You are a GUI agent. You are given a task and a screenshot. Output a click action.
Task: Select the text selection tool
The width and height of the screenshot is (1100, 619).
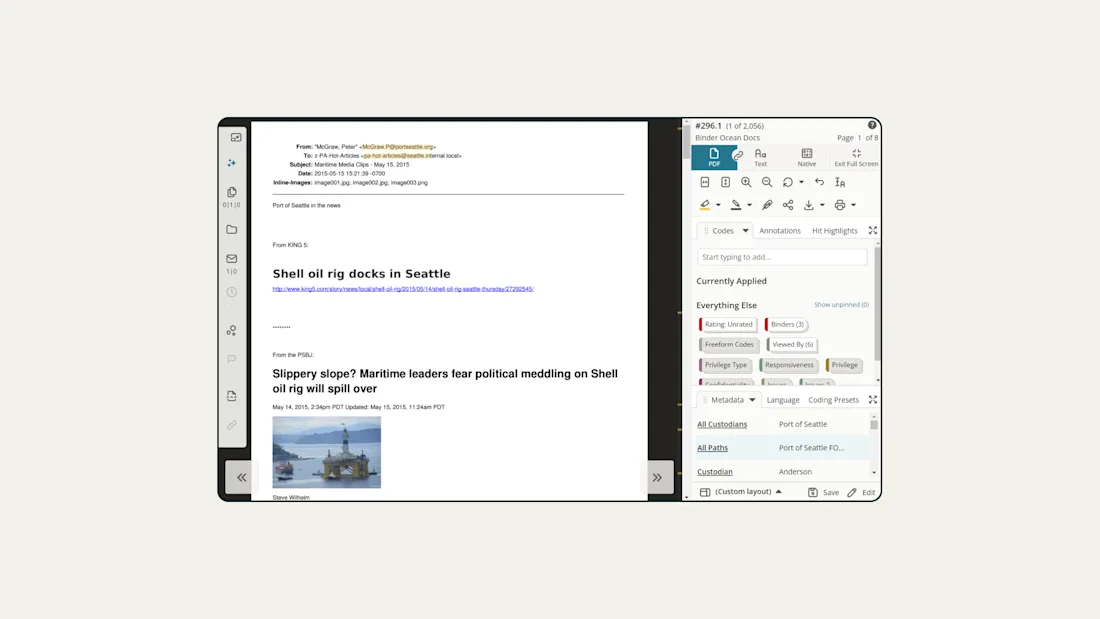click(x=840, y=182)
